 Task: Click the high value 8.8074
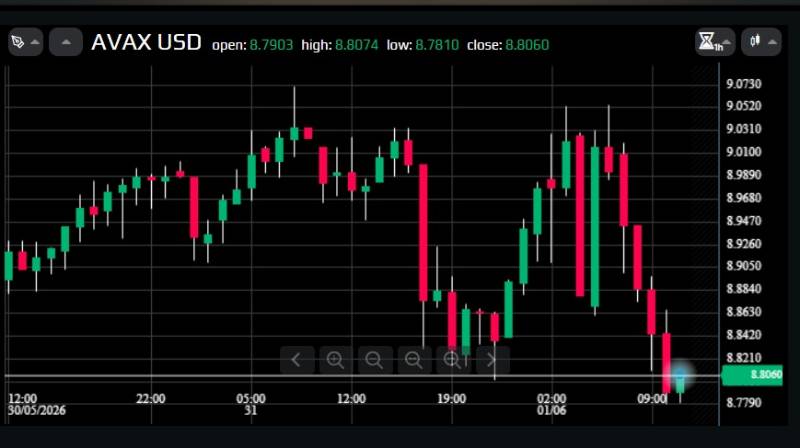357,45
